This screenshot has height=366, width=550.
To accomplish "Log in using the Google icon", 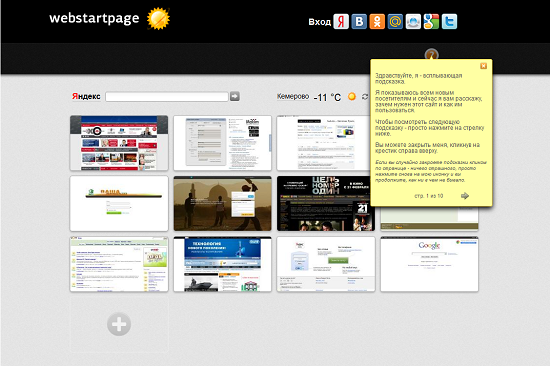I will [431, 22].
